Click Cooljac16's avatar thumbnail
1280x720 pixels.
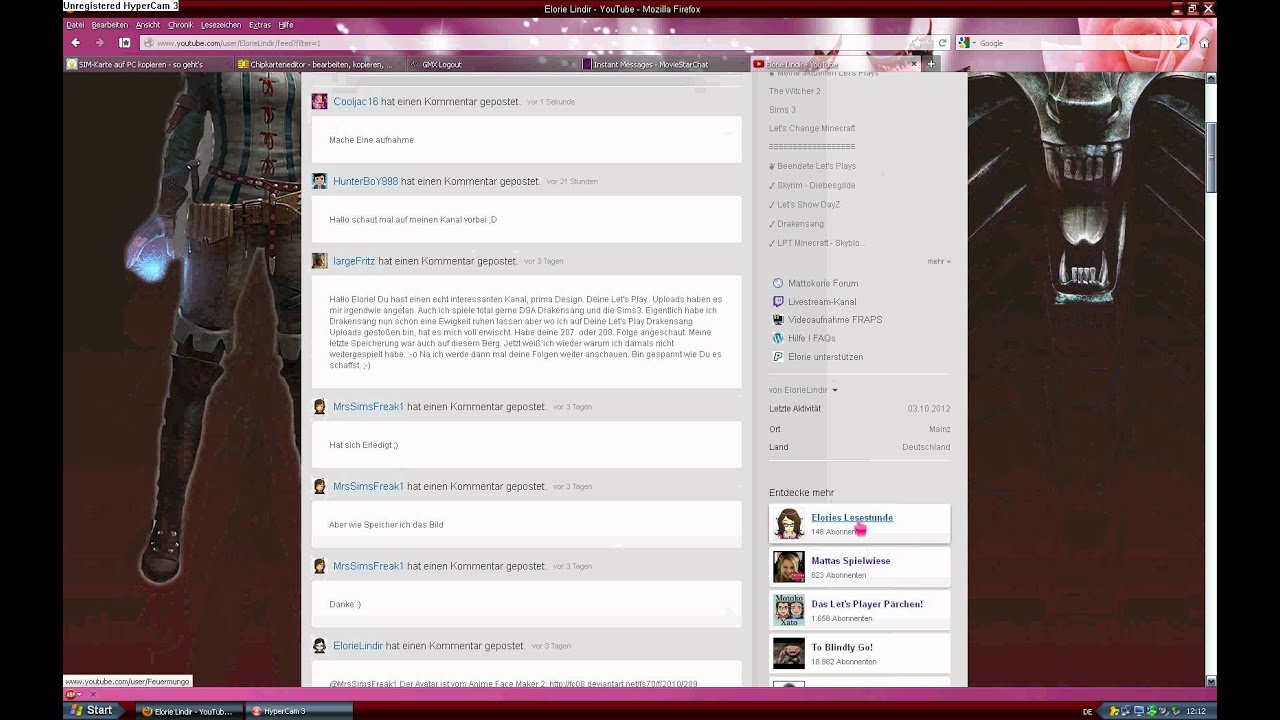click(319, 101)
